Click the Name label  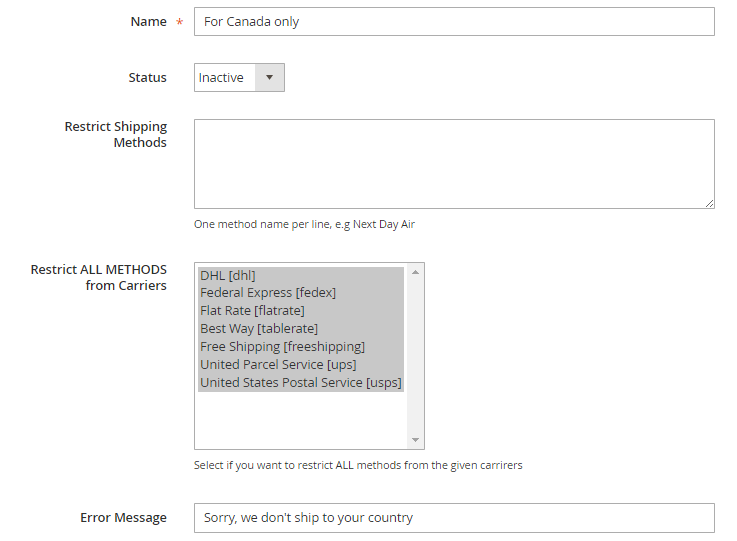[149, 22]
